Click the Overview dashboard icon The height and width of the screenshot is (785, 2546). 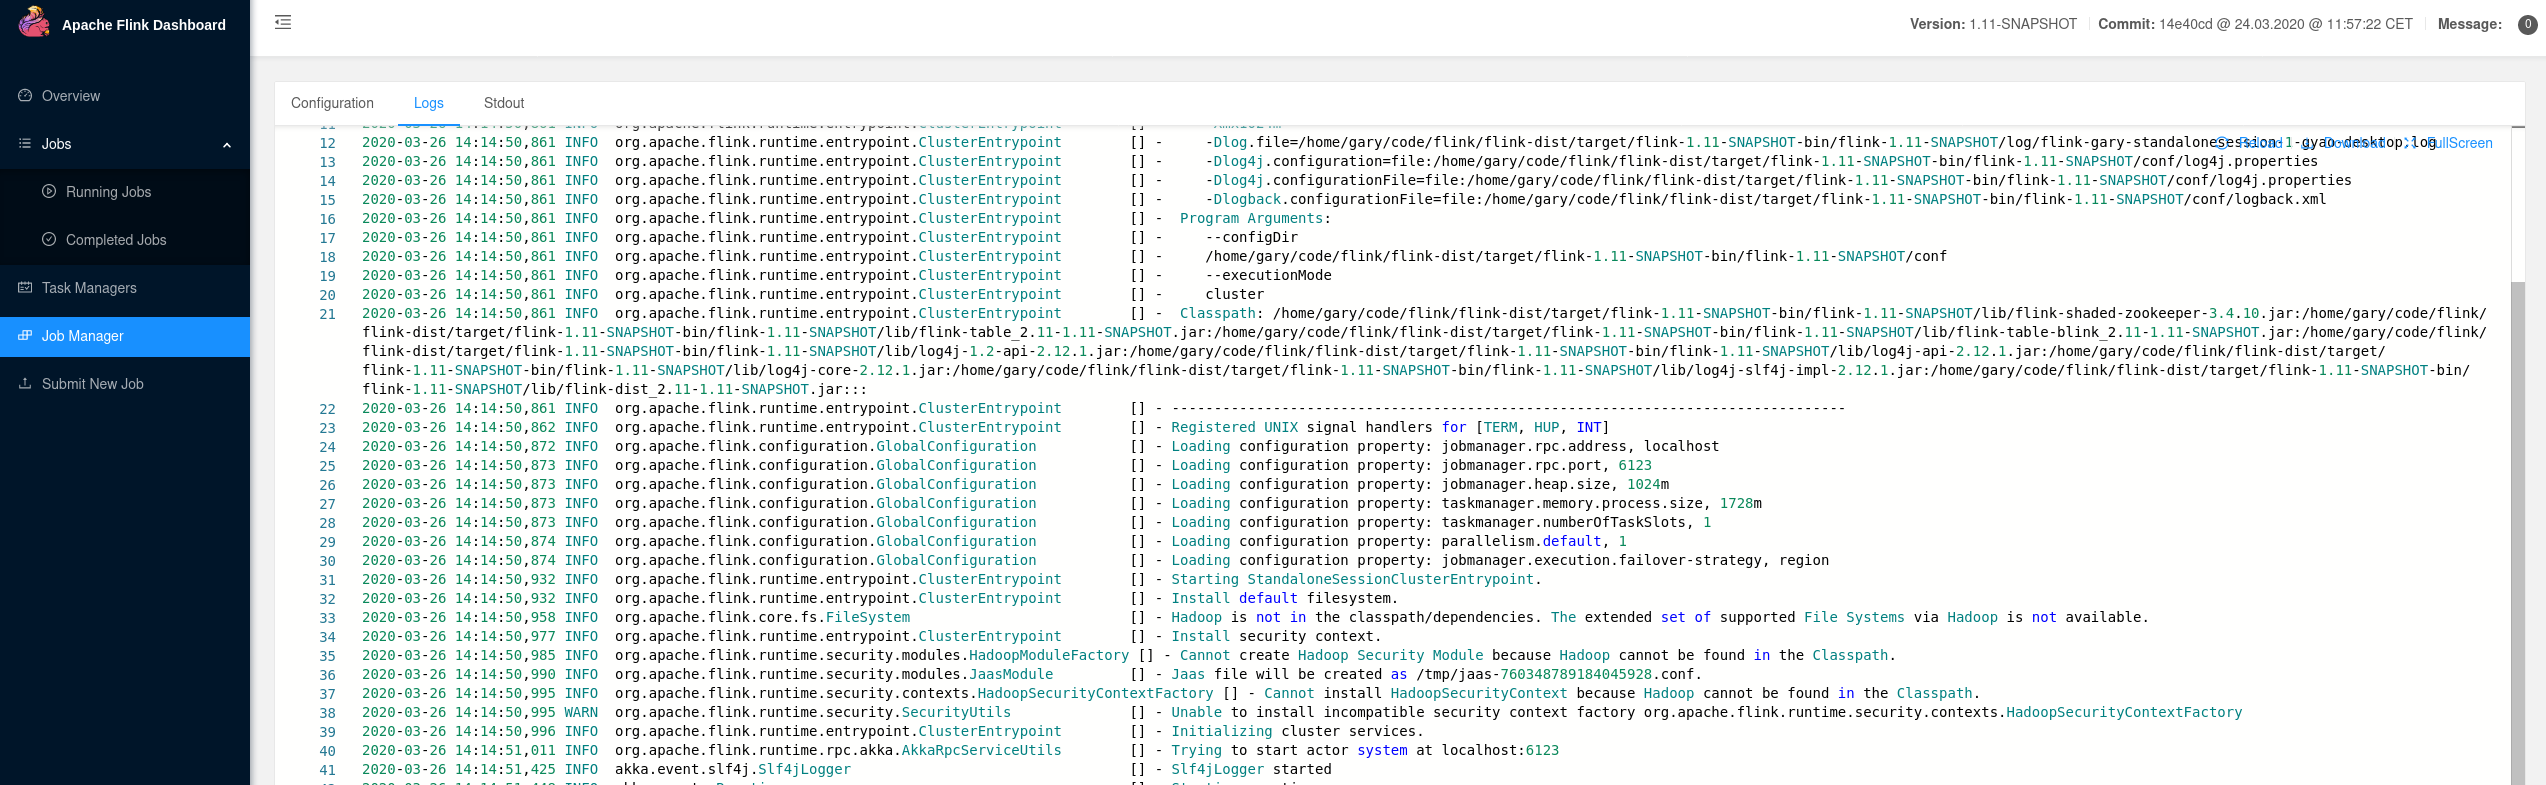pyautogui.click(x=25, y=96)
